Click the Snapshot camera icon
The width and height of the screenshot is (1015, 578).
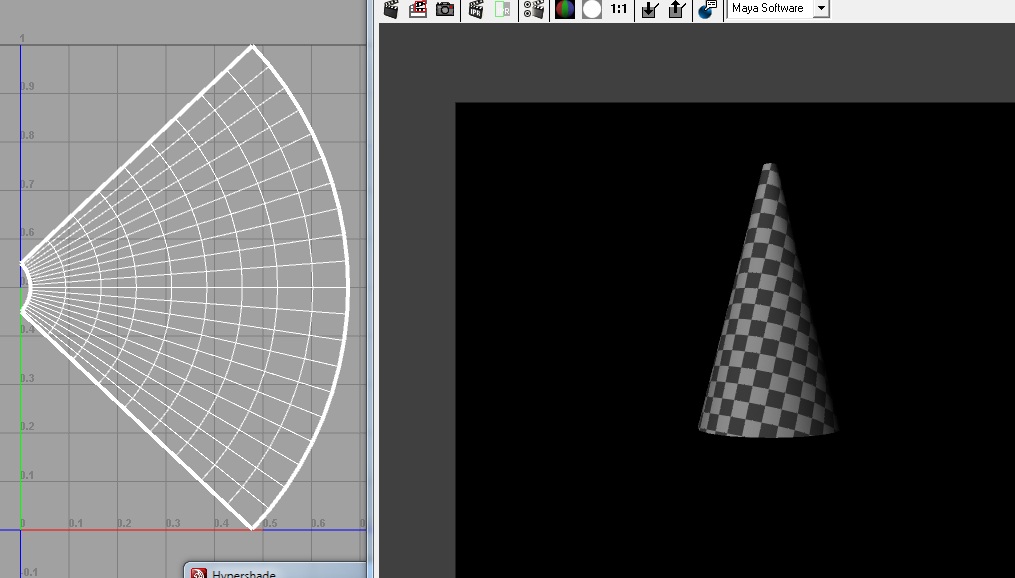445,9
